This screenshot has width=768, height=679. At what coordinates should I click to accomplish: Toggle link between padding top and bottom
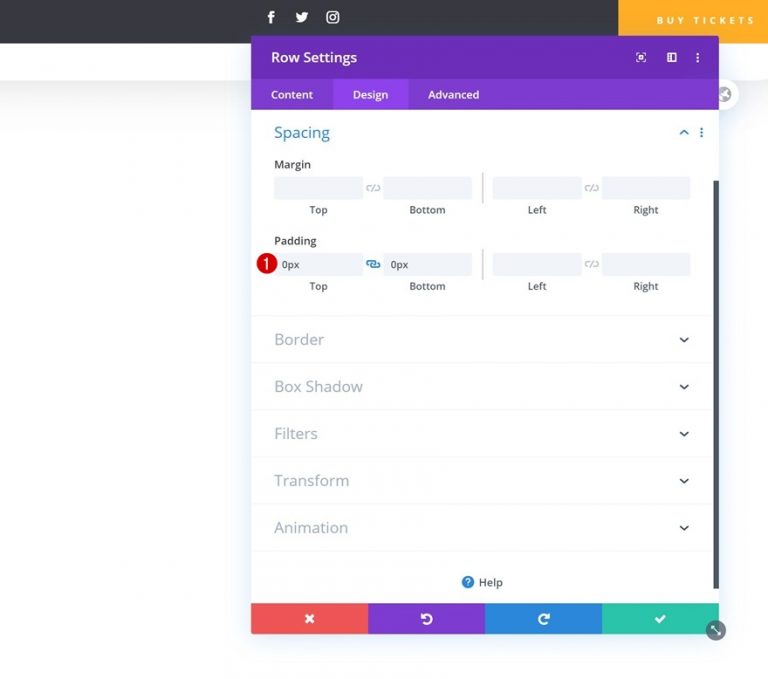click(x=373, y=265)
